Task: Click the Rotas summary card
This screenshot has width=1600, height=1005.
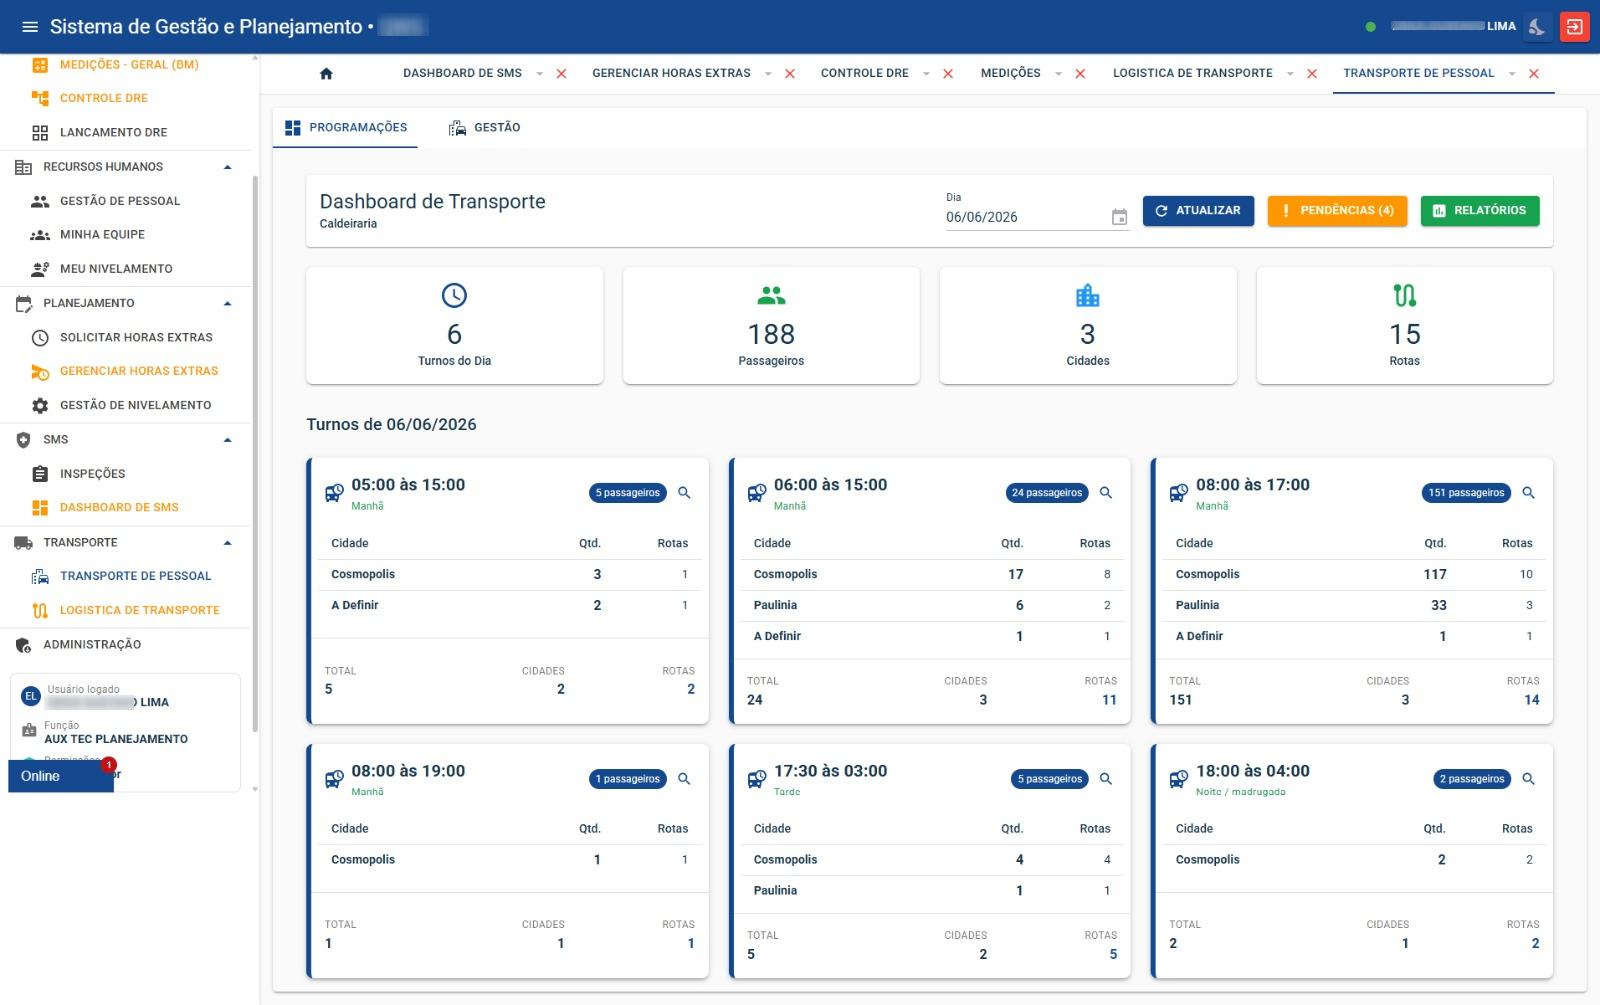Action: pos(1404,325)
